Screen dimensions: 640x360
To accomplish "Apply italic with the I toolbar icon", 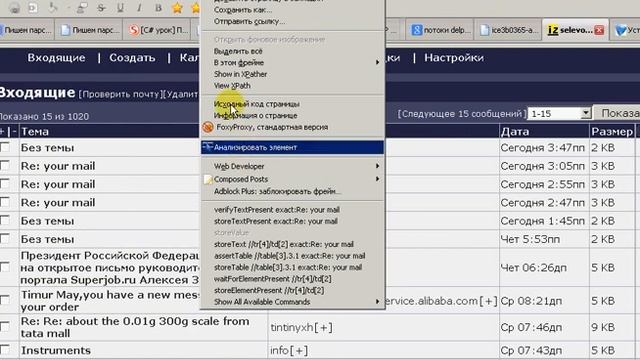I will point(139,8).
